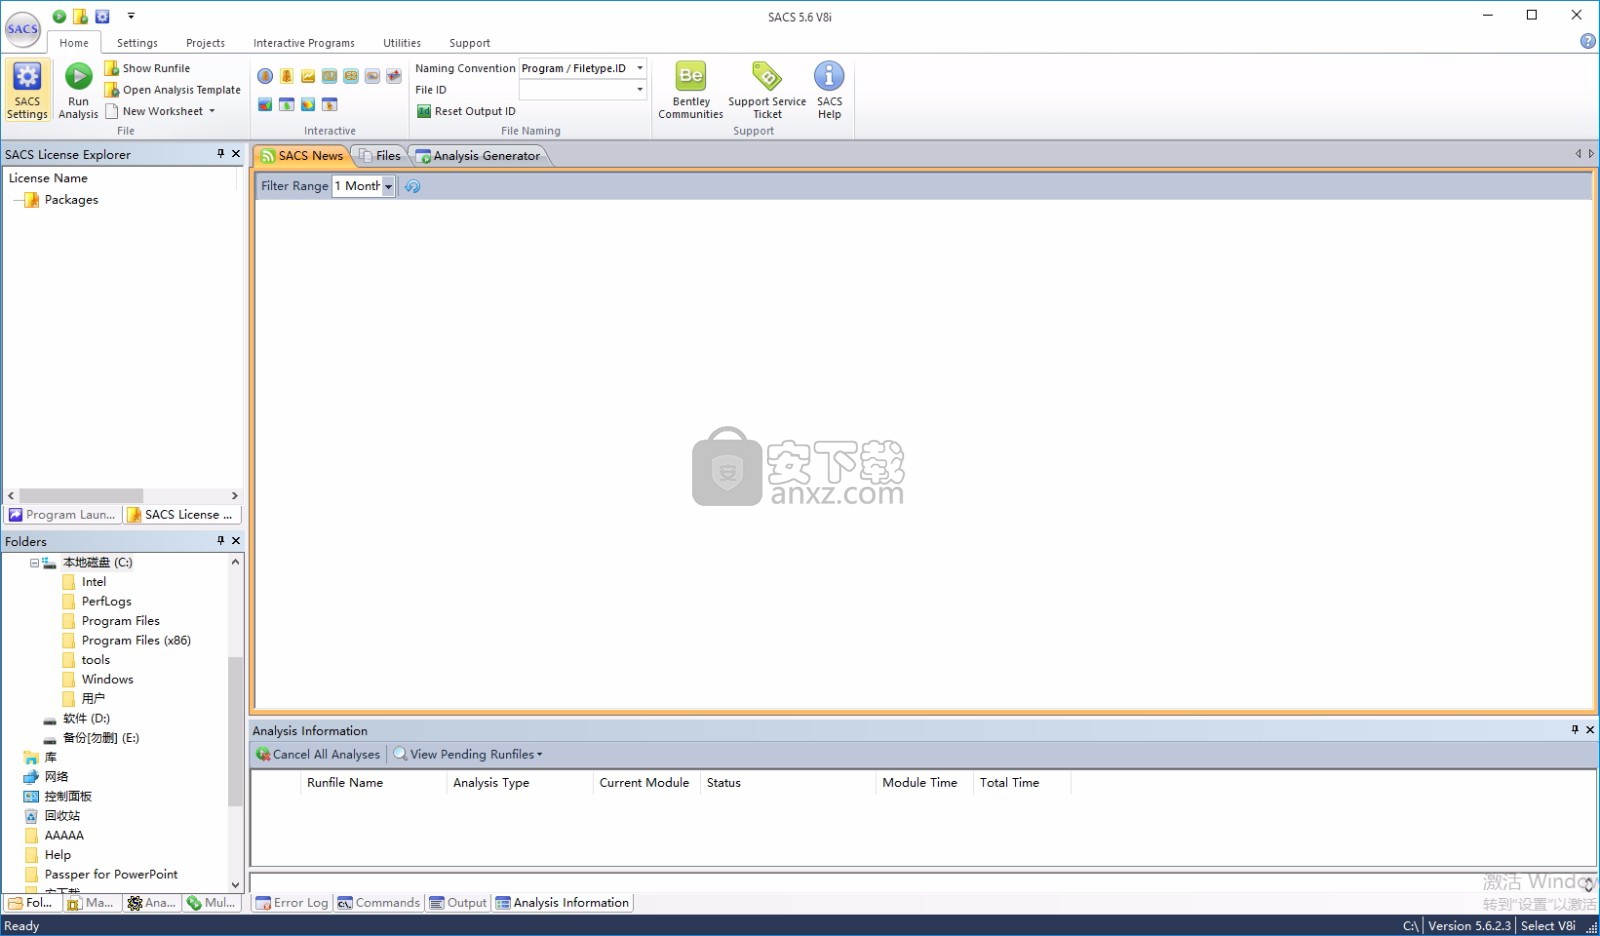Open the SACS application orb menu

point(22,29)
